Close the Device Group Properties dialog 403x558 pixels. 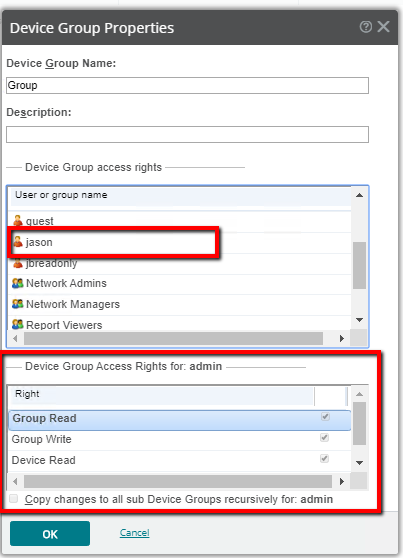tap(383, 27)
